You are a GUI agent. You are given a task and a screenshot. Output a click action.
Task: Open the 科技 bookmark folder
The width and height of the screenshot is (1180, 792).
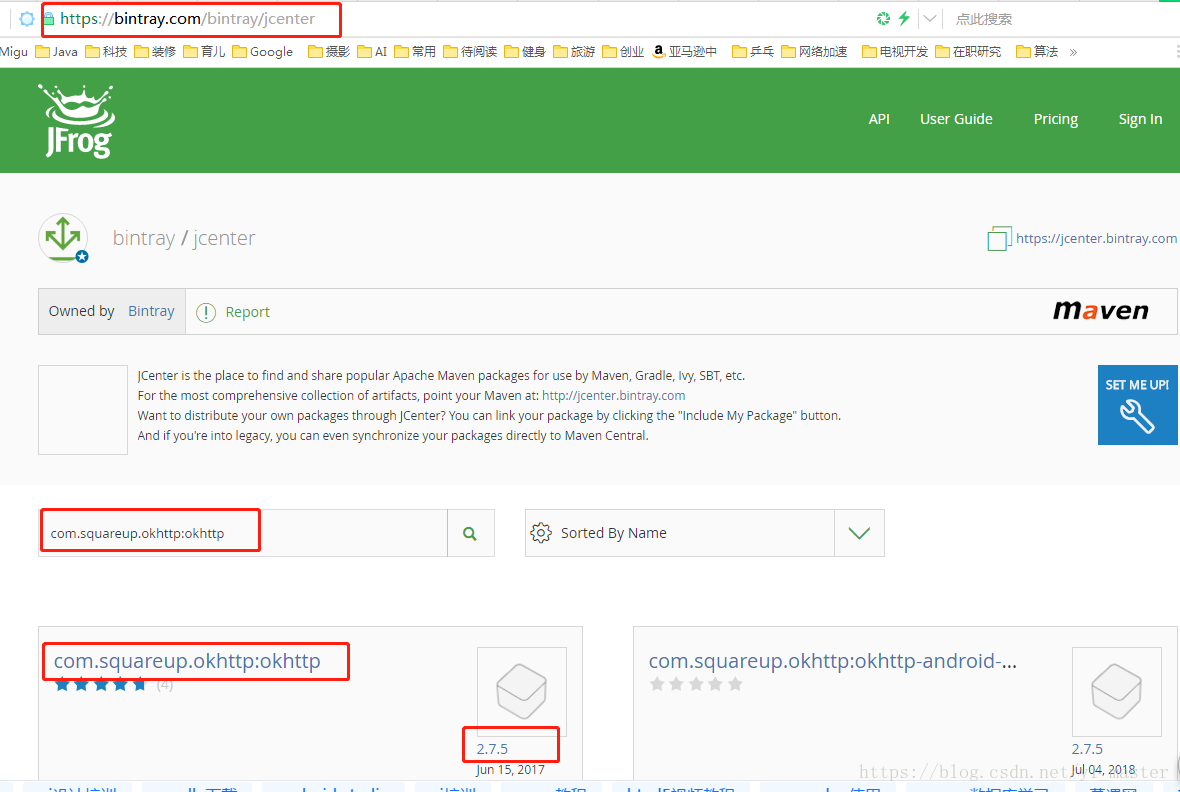(106, 51)
